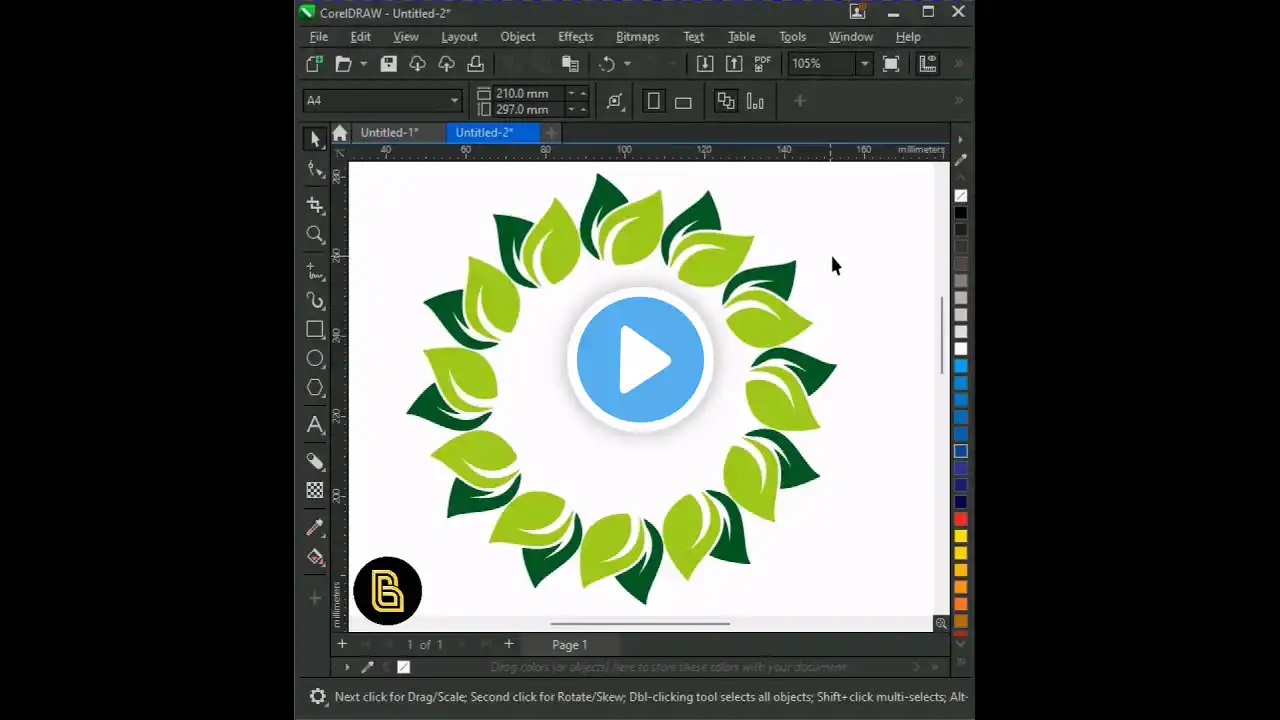Image resolution: width=1280 pixels, height=720 pixels.
Task: Select the Color Eyedropper tool
Action: click(315, 528)
